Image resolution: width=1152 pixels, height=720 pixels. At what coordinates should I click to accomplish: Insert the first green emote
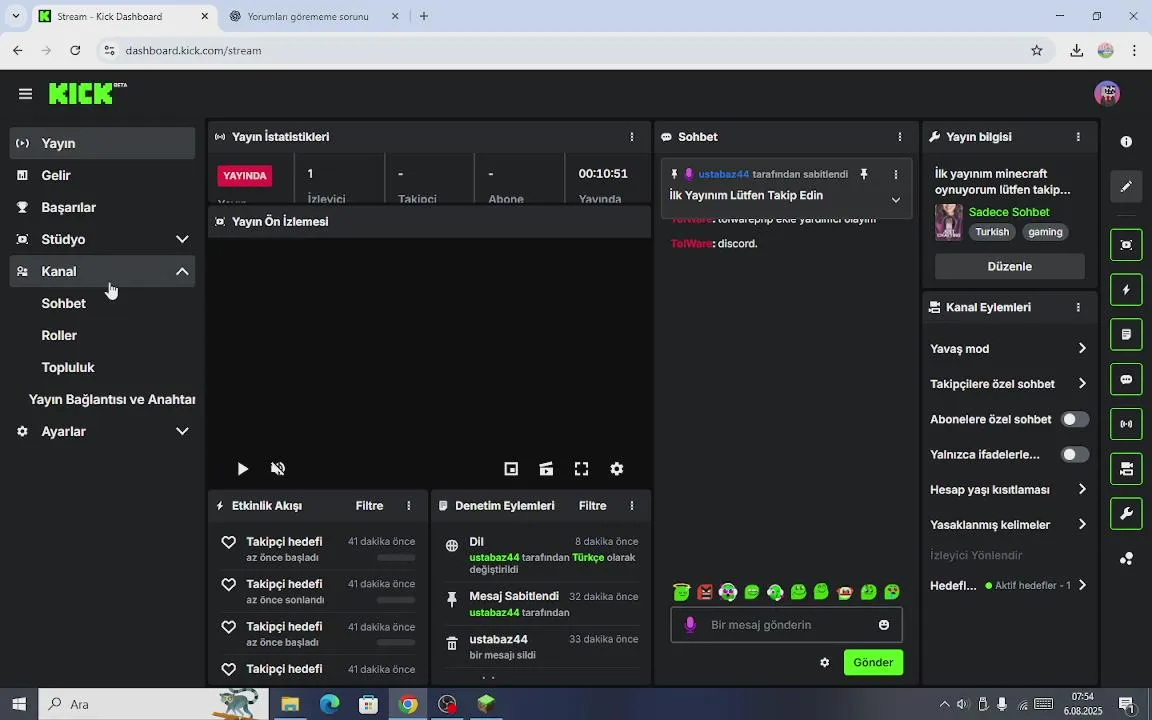681,591
